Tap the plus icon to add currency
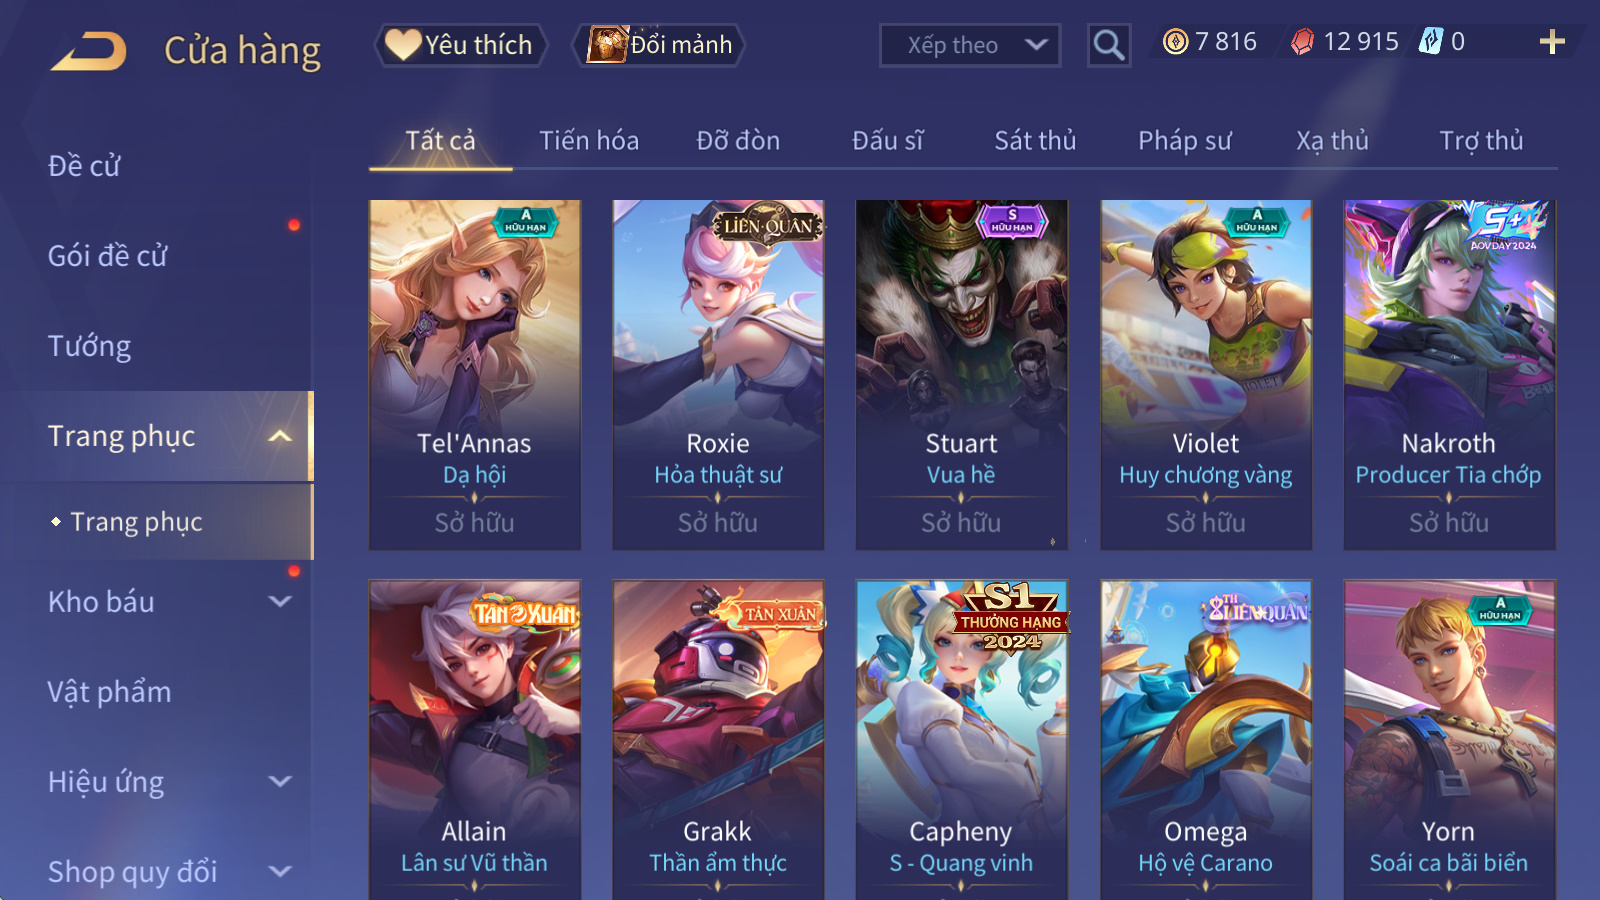 click(1551, 41)
